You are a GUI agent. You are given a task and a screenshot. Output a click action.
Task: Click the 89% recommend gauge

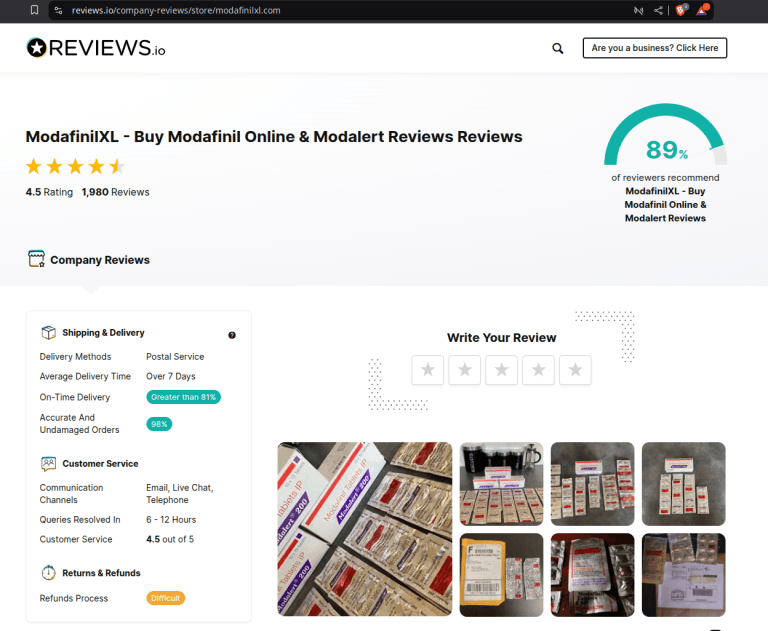click(666, 135)
